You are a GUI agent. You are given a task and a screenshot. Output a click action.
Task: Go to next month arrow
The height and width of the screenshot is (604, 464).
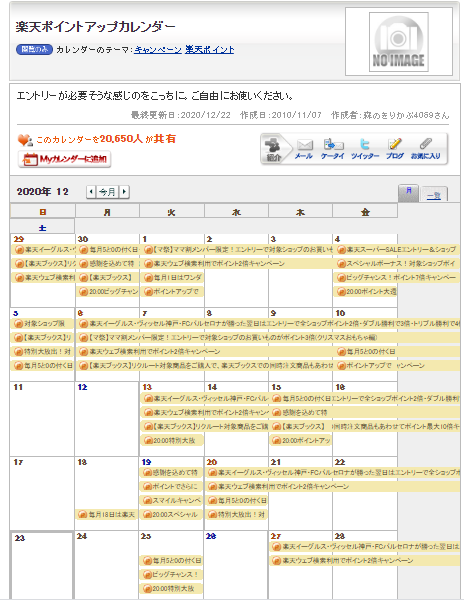124,191
